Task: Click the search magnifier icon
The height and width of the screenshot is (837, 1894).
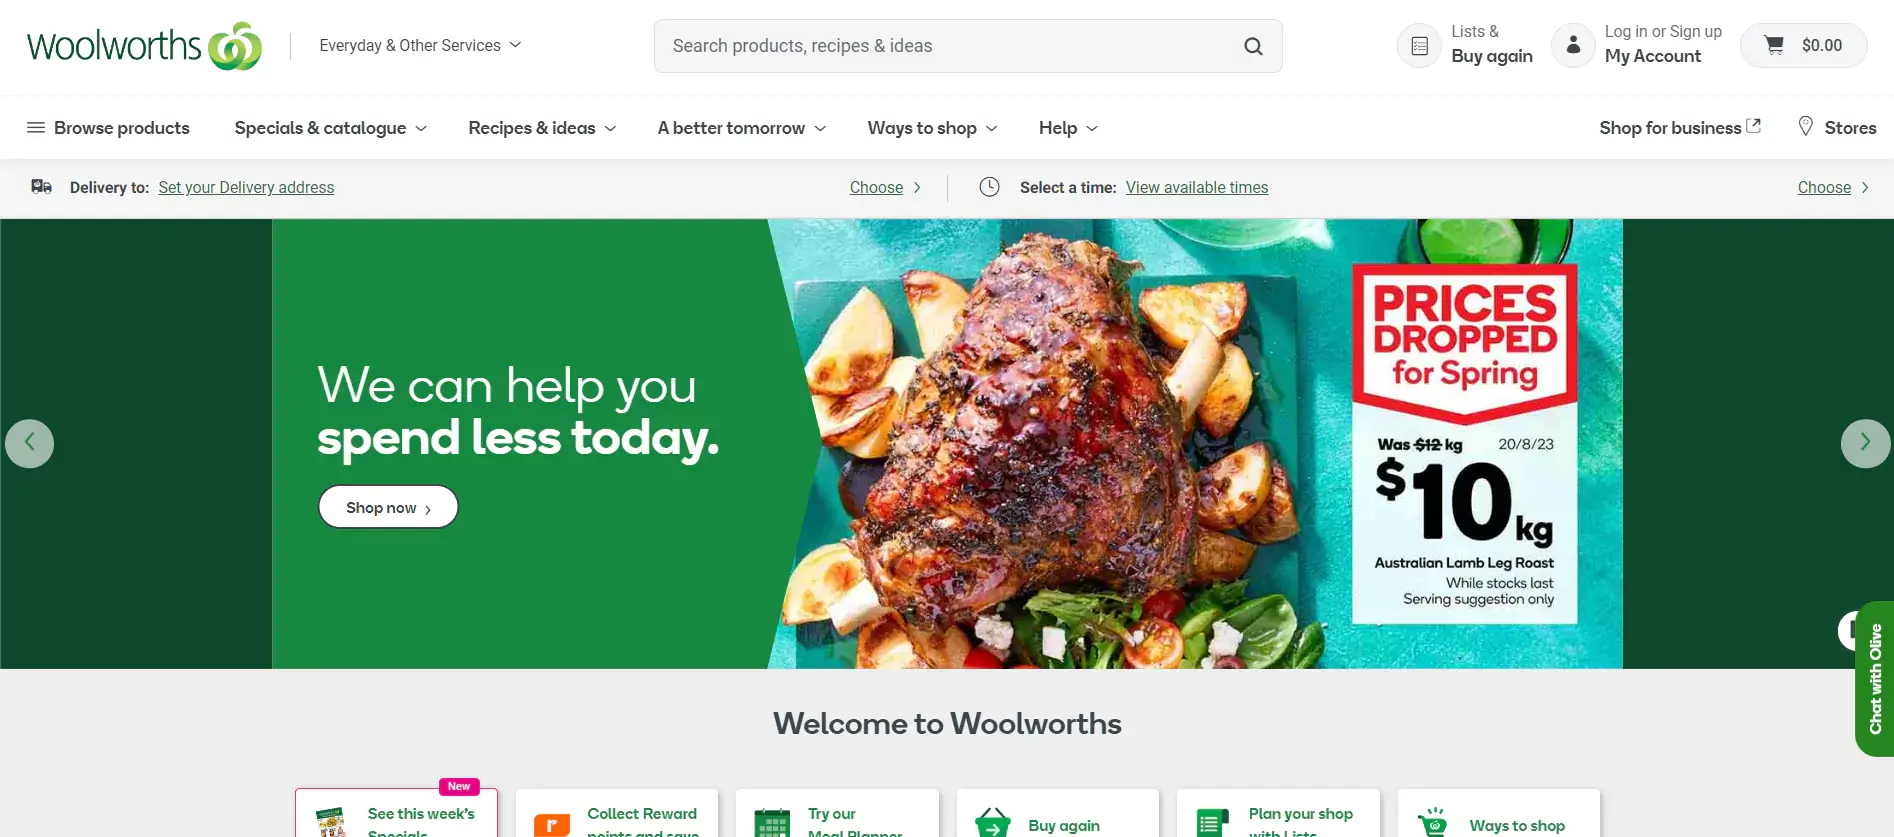Action: point(1253,46)
